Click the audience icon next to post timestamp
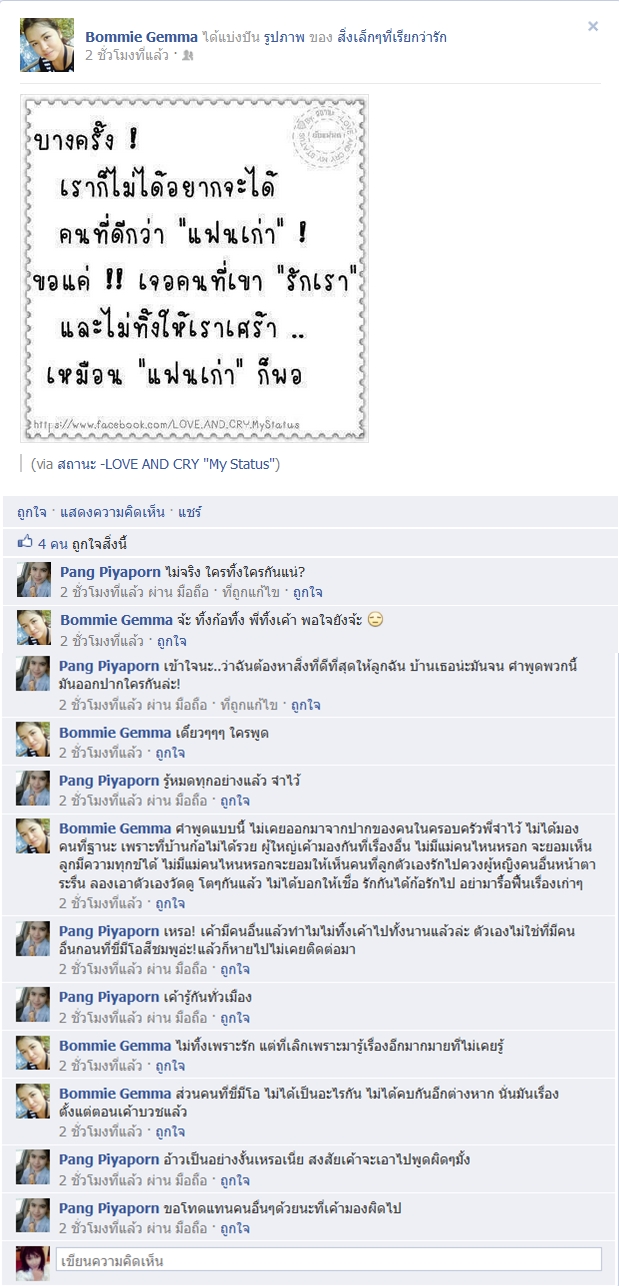This screenshot has width=619, height=1286. click(188, 56)
